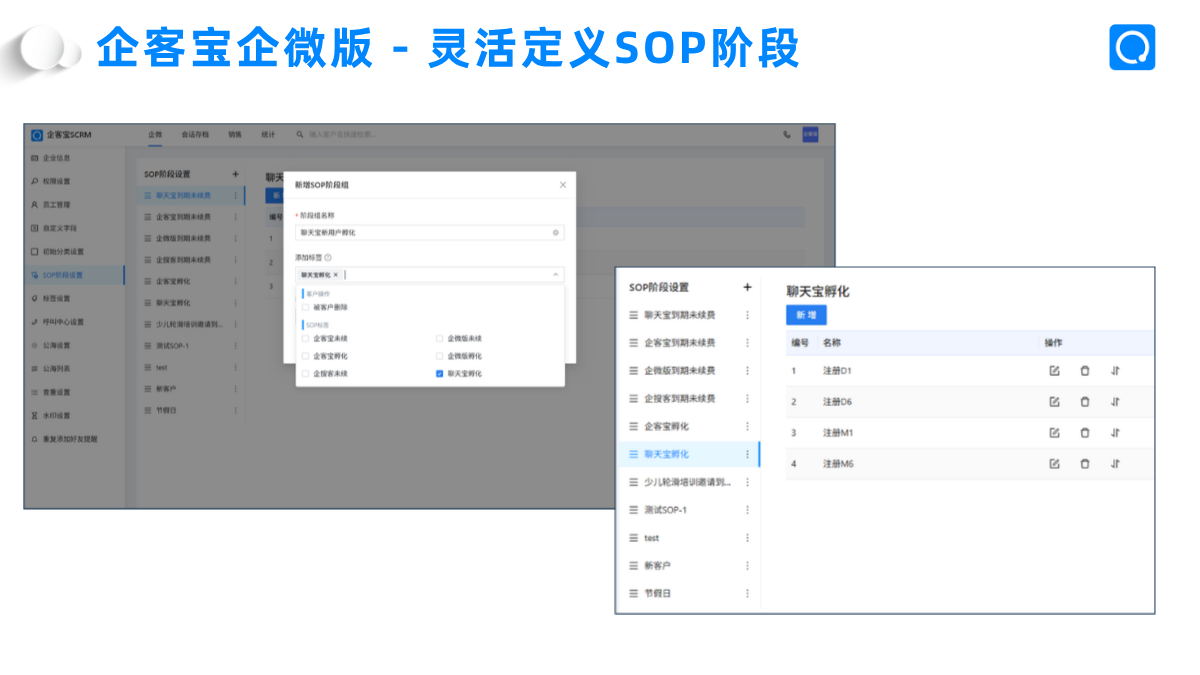Open more options for 测试SOP-1 in right panel
Viewport: 1200px width, 675px height.
coord(747,510)
